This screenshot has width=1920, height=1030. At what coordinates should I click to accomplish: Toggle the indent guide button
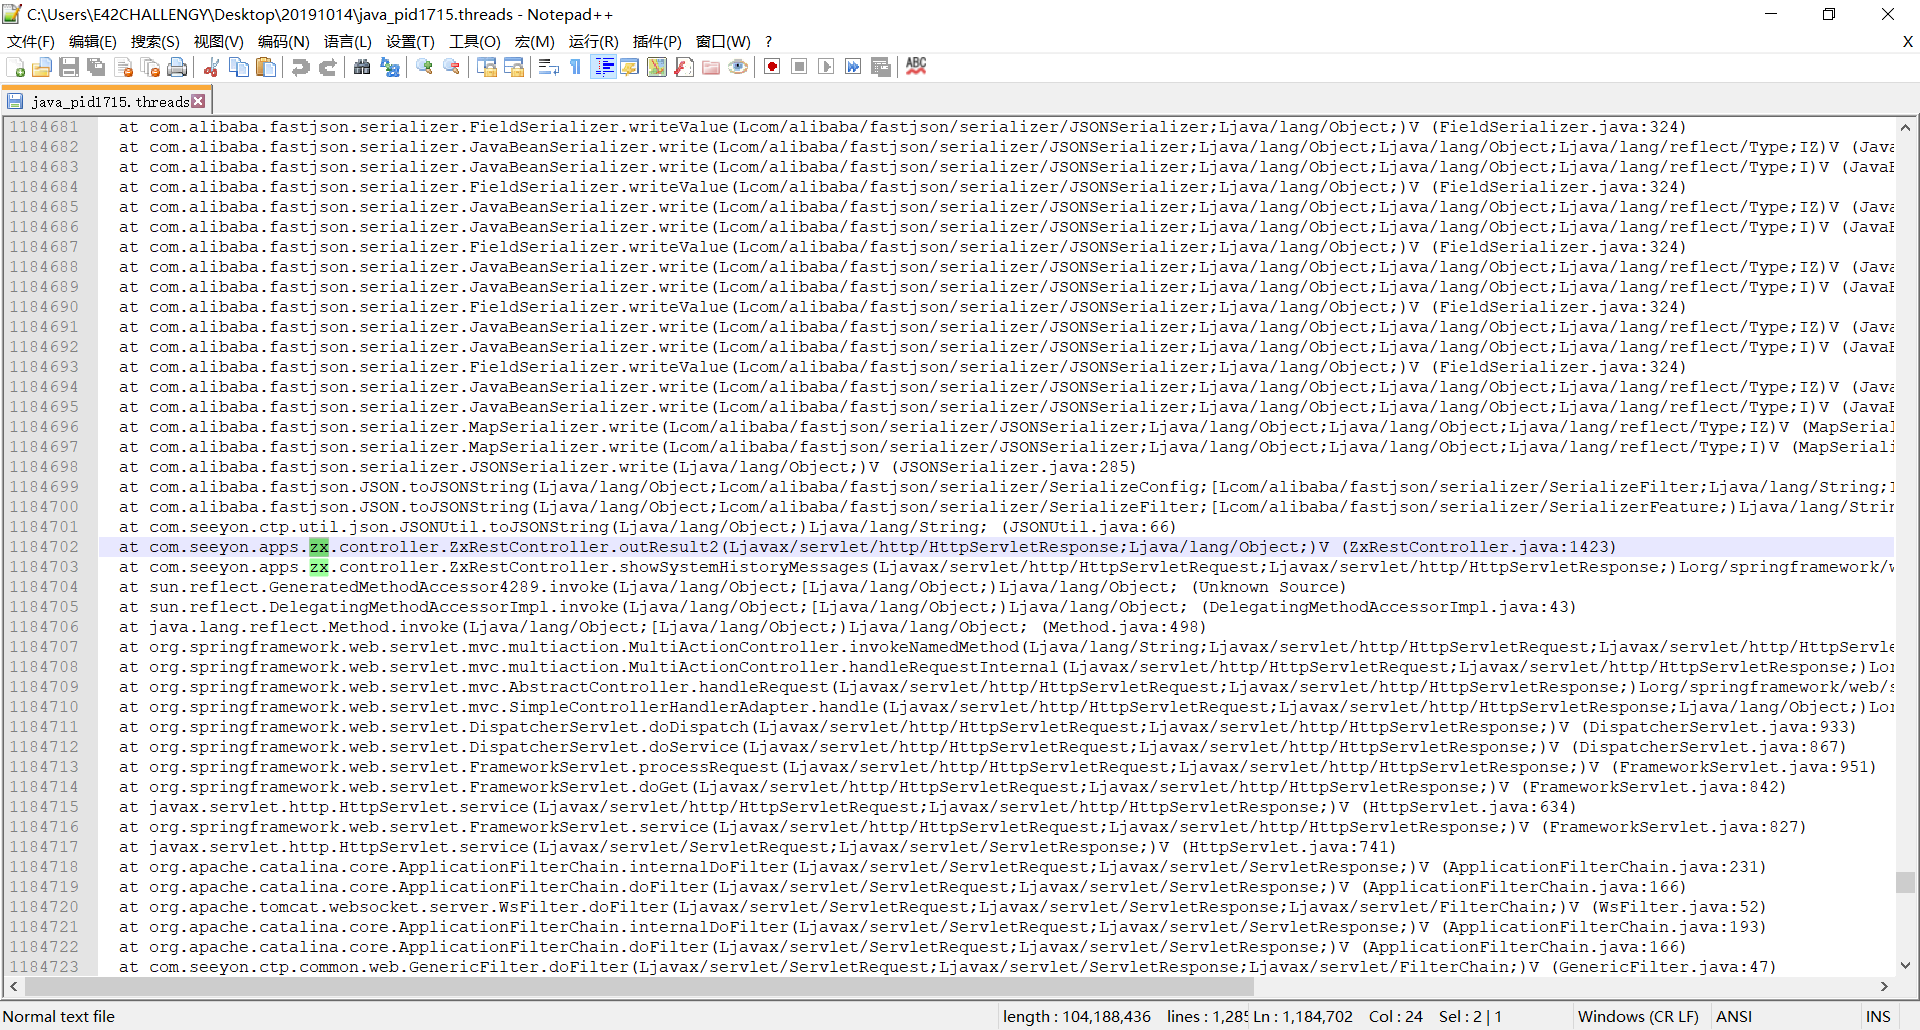click(x=603, y=67)
